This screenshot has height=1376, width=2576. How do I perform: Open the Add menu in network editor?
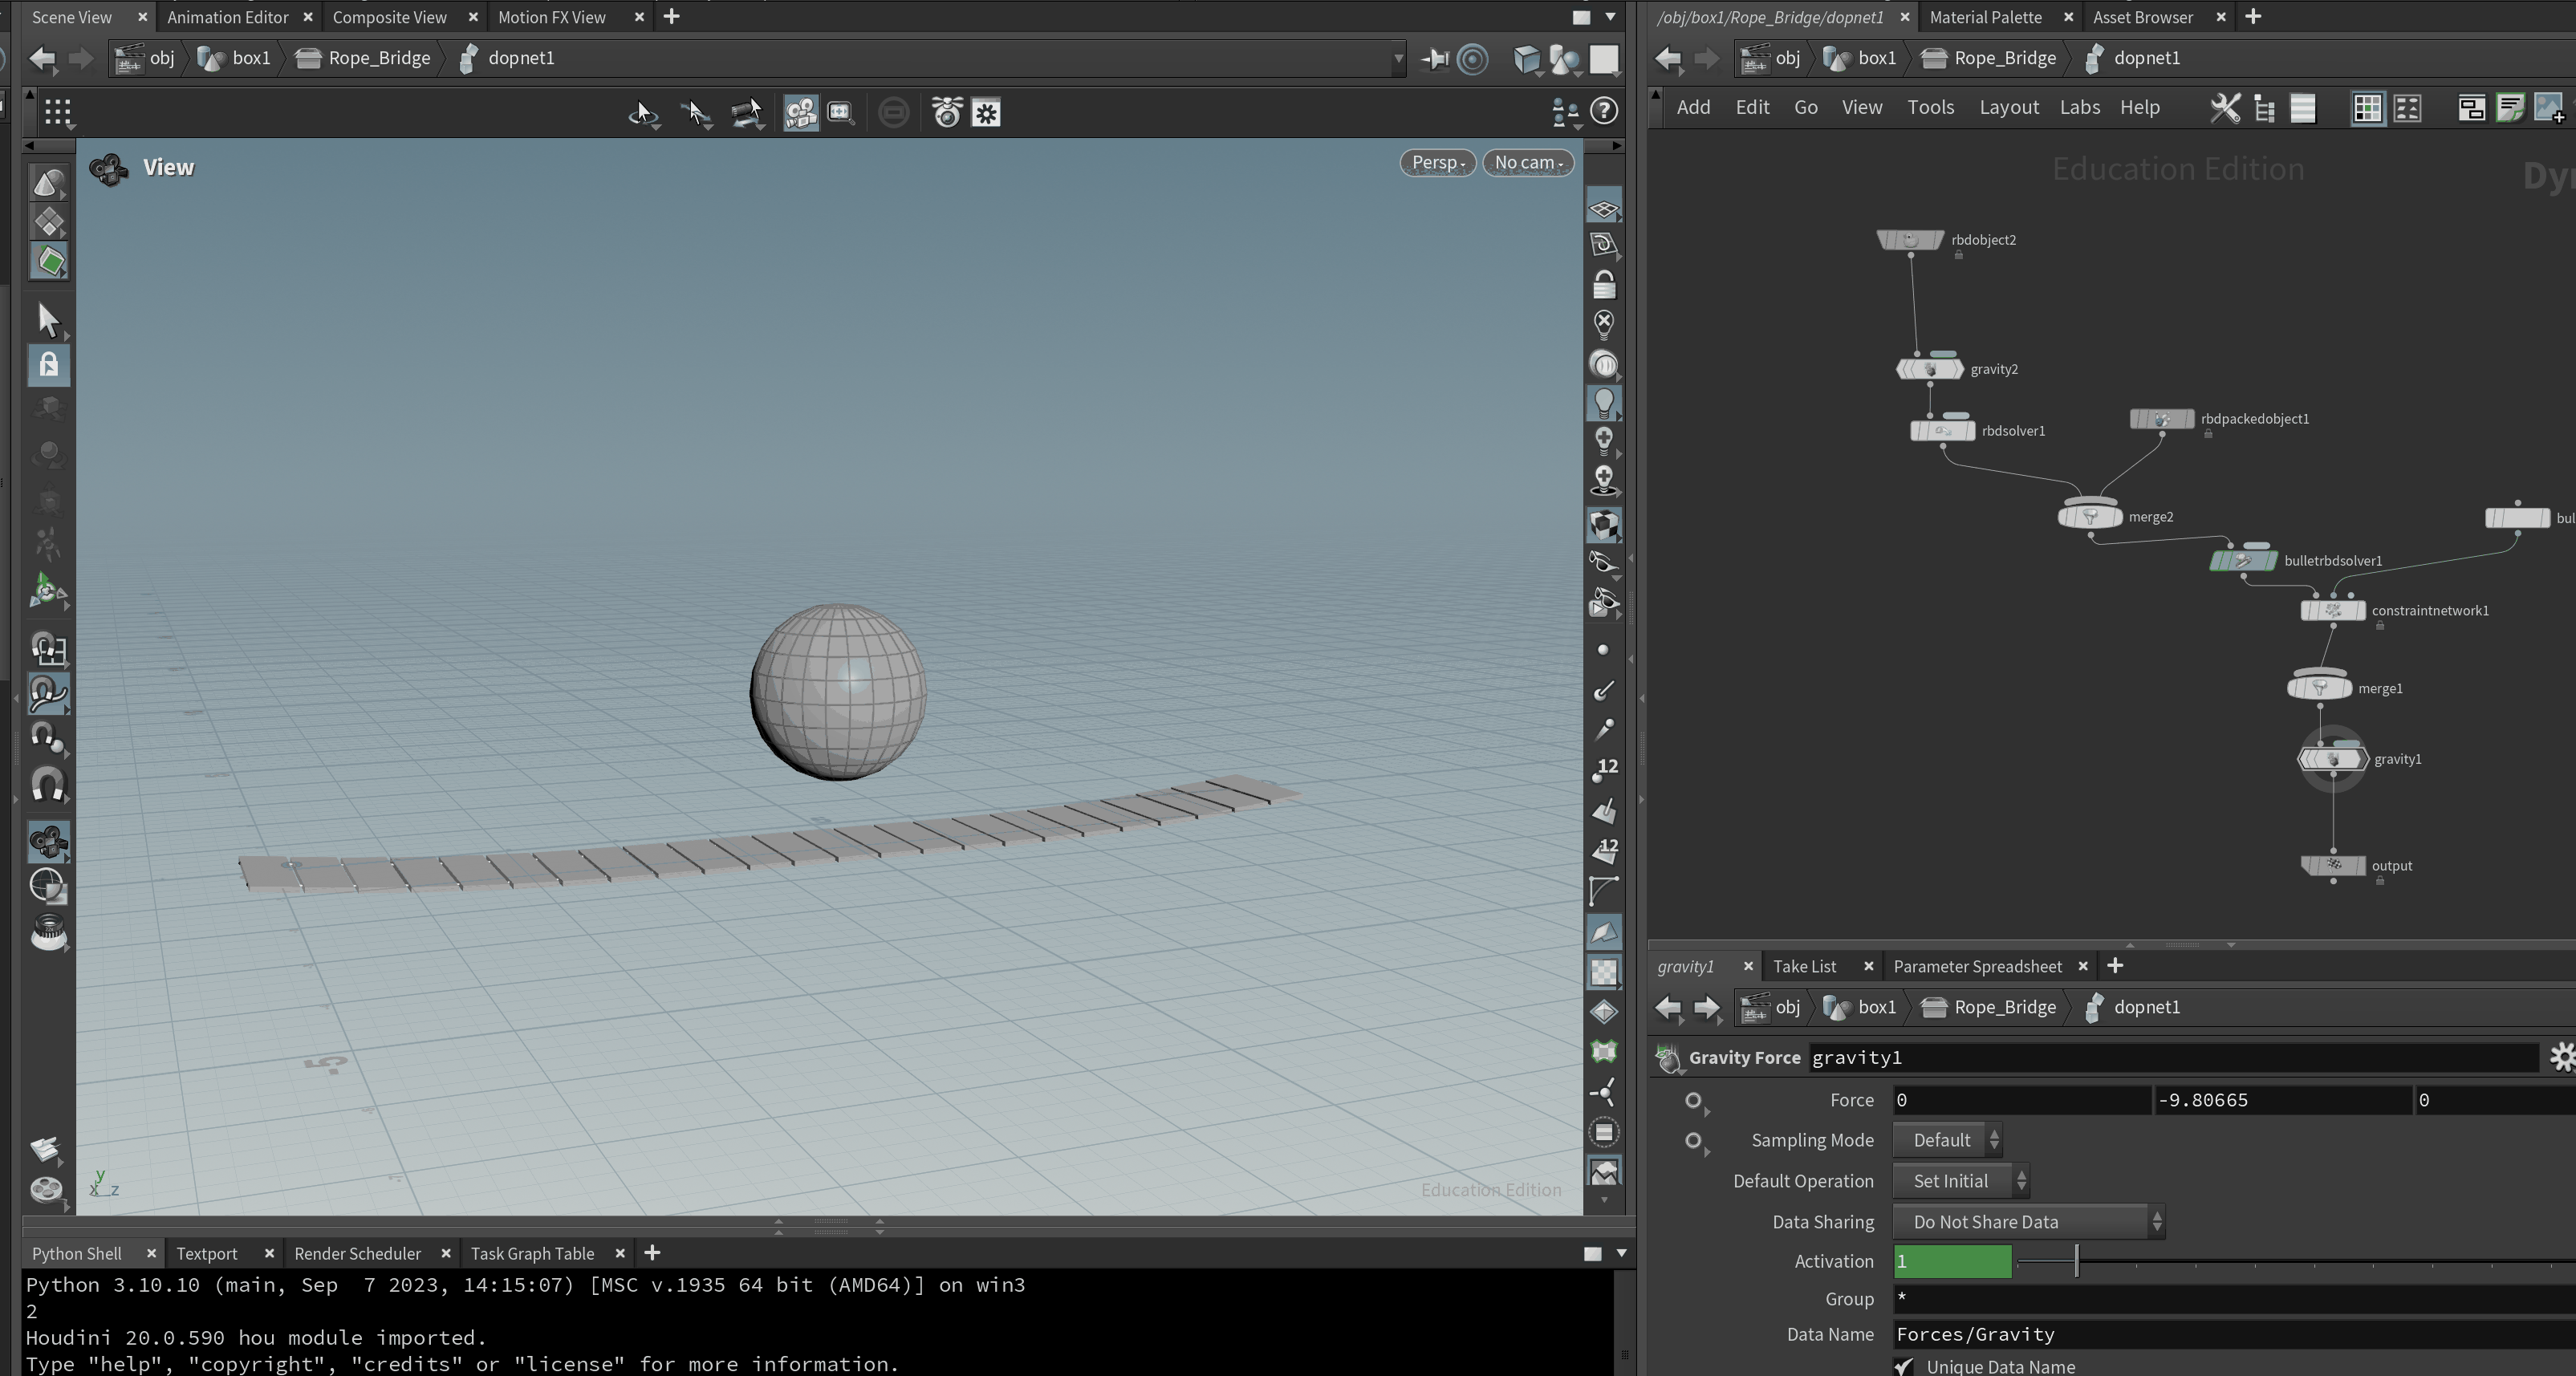click(x=1692, y=107)
